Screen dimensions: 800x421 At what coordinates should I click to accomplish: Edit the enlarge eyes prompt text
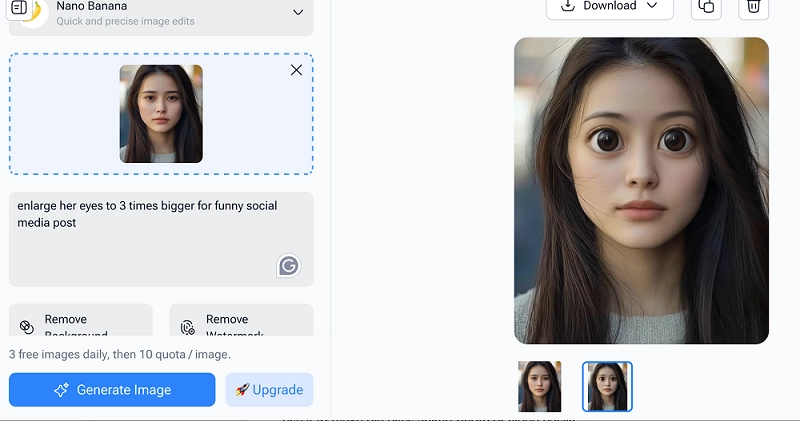click(161, 239)
